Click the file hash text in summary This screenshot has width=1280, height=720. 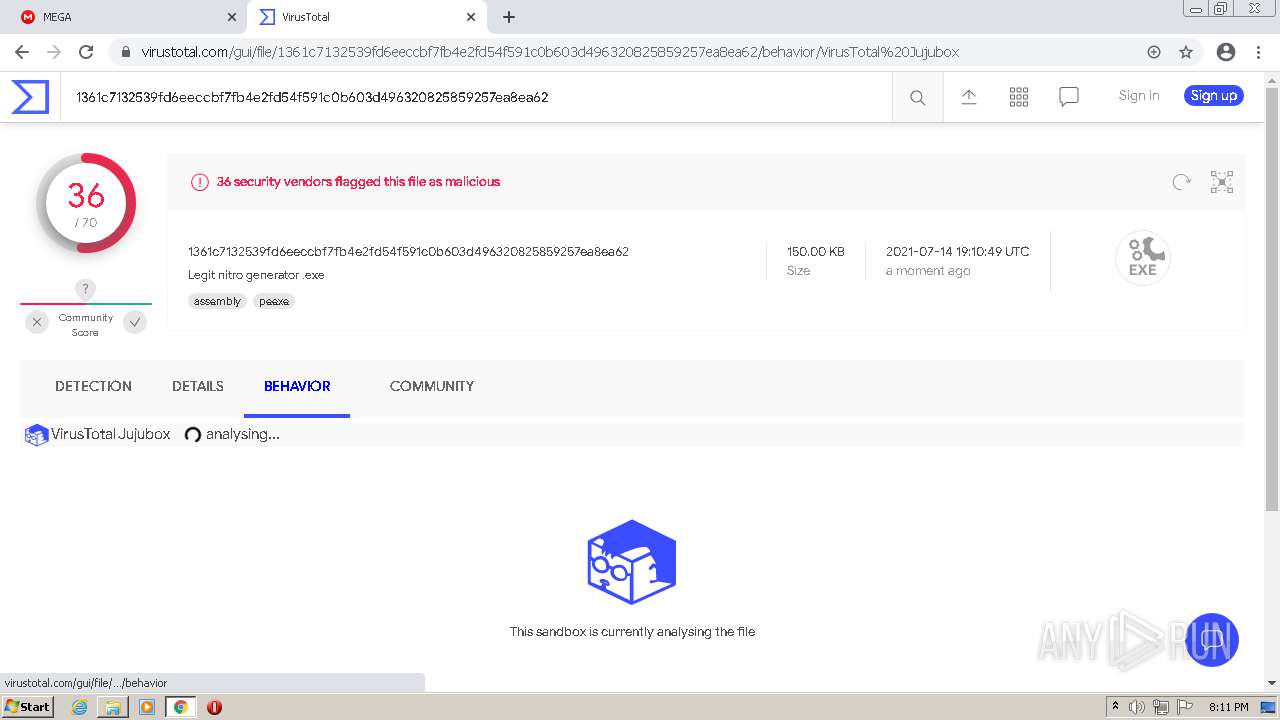tap(408, 252)
